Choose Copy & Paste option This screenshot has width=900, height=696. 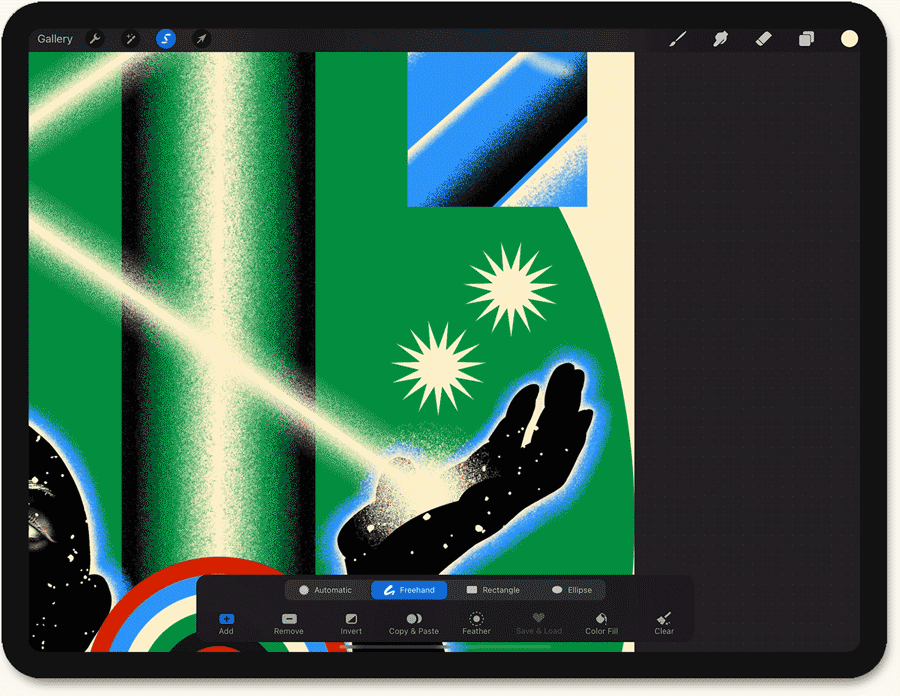[414, 624]
